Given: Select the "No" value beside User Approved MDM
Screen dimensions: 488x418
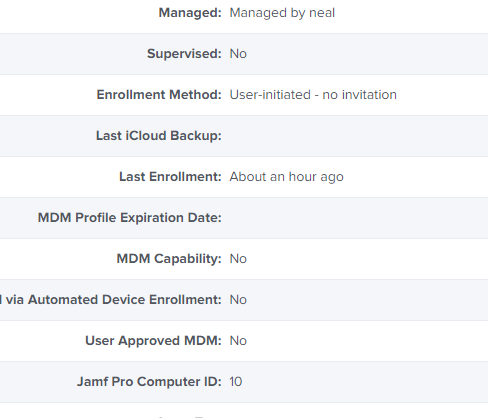Looking at the screenshot, I should click(x=238, y=341).
